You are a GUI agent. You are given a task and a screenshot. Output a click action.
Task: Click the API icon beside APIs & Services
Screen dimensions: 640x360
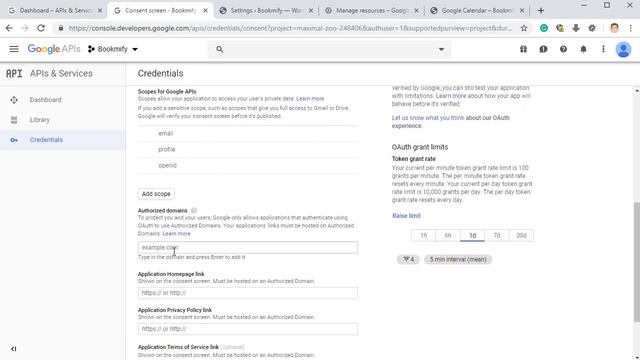14,73
